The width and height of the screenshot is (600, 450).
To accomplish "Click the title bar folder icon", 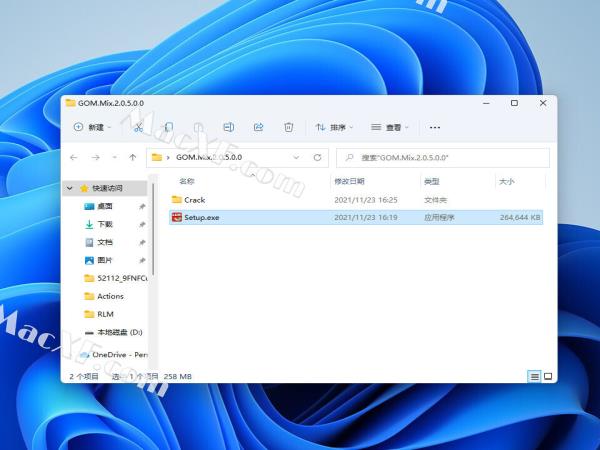I will (70, 103).
